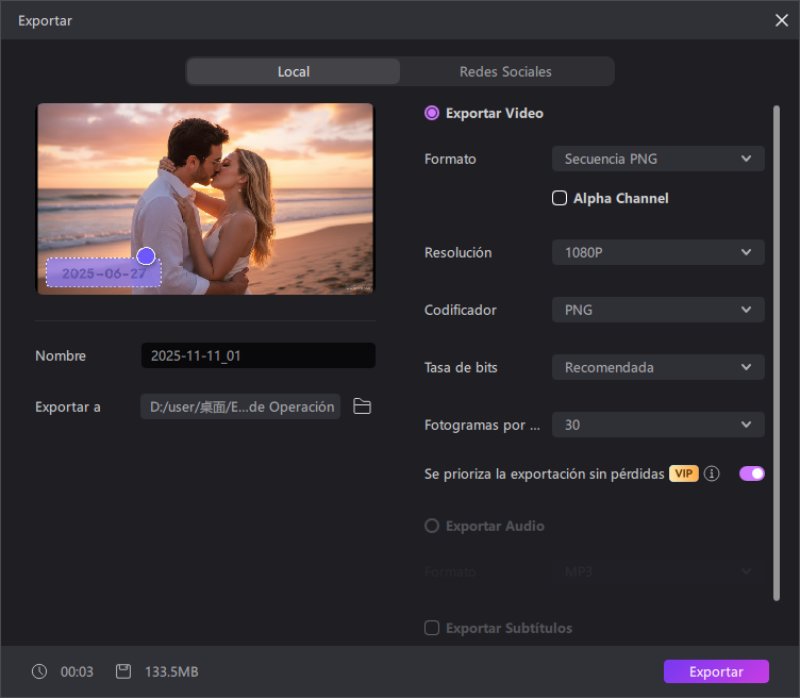
Task: Open the Resolución dropdown set to 1080P
Action: 657,252
